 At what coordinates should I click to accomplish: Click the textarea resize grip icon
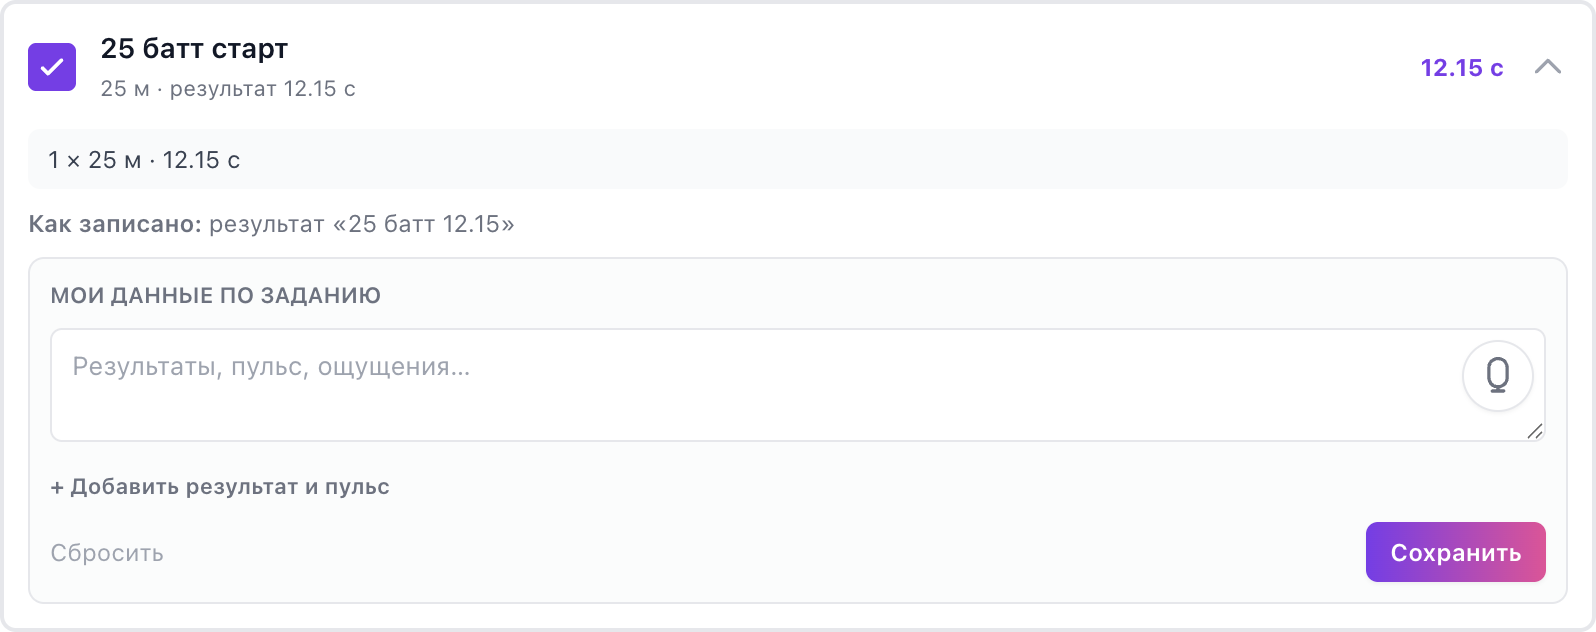[1535, 431]
